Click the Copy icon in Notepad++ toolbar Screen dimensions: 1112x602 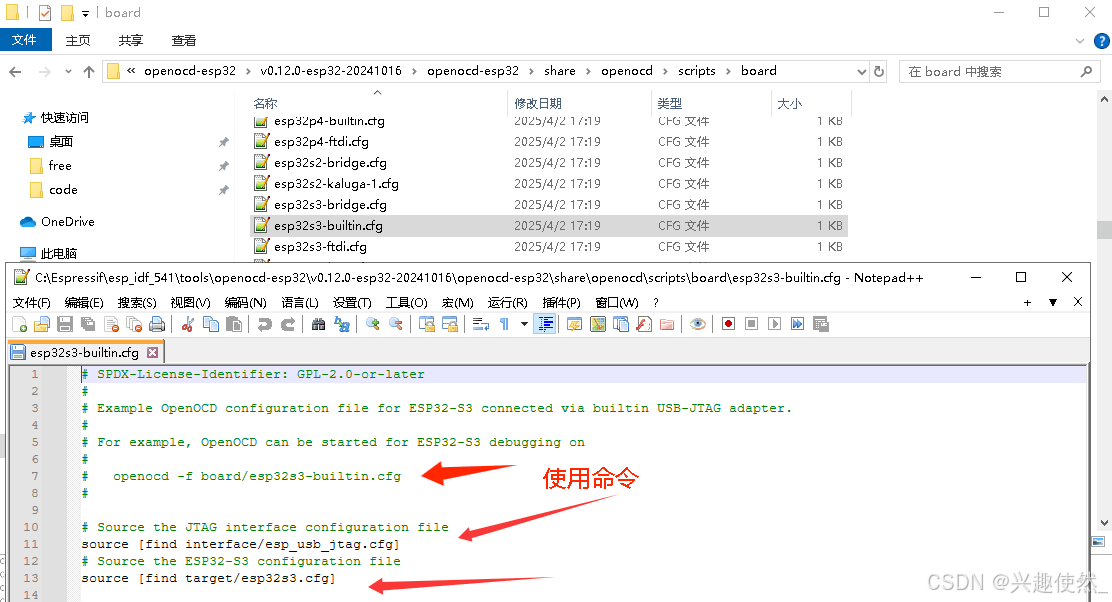coord(211,324)
